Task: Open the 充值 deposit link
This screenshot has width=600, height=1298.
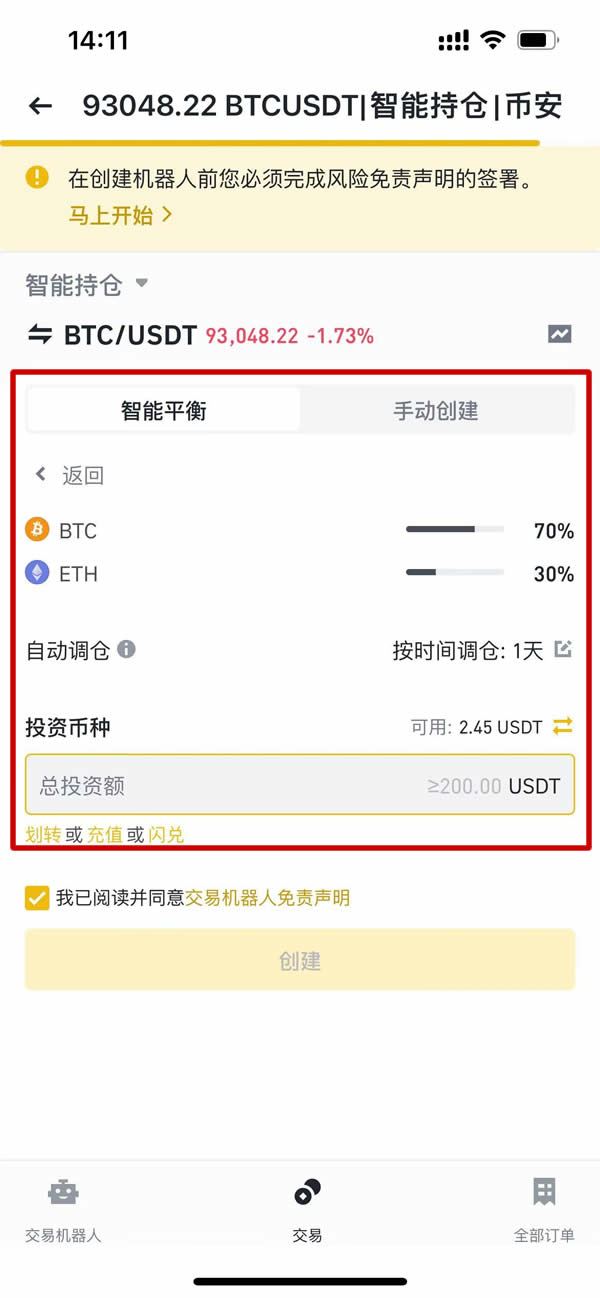Action: [104, 835]
